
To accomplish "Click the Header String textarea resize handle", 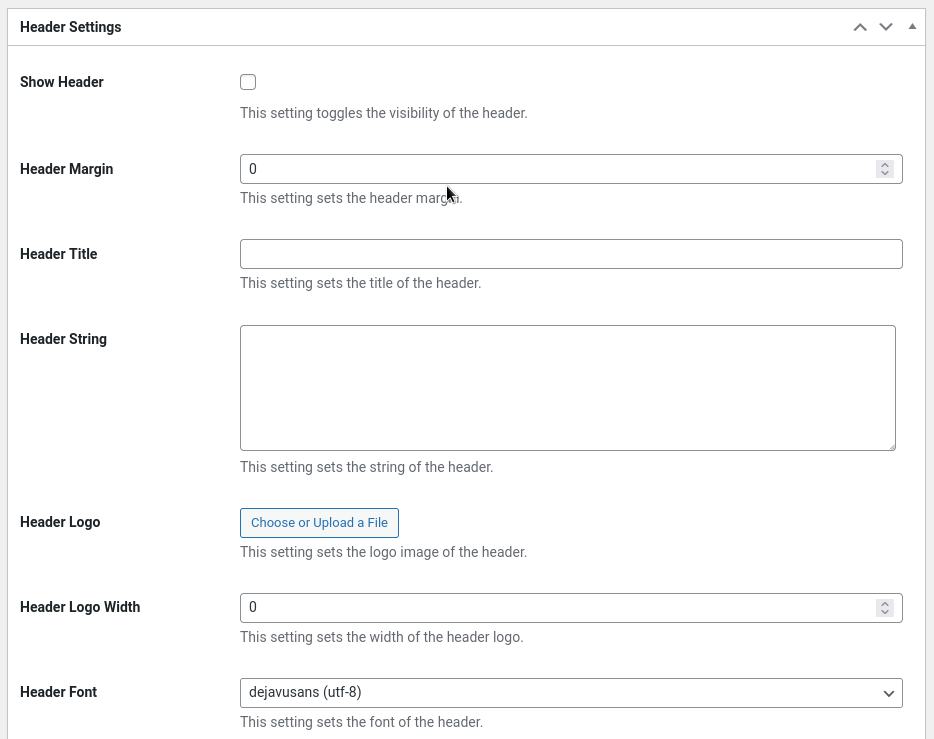I will coord(891,446).
